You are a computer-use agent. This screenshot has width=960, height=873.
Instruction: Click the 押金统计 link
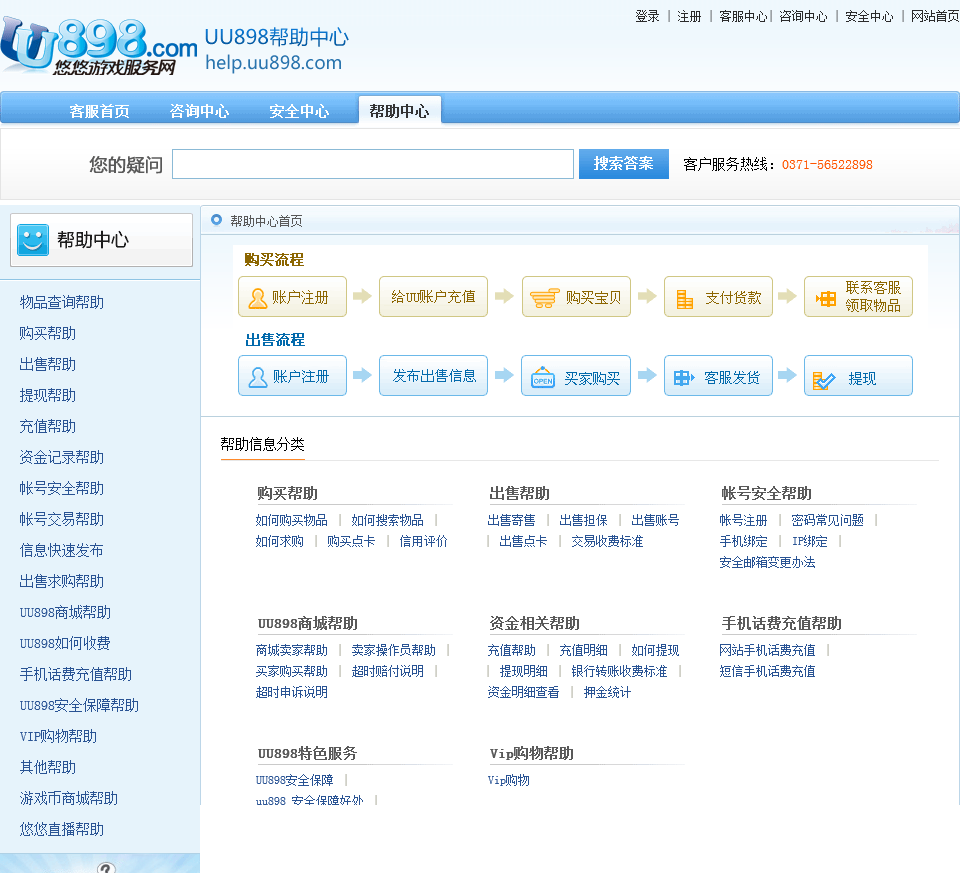pos(607,692)
